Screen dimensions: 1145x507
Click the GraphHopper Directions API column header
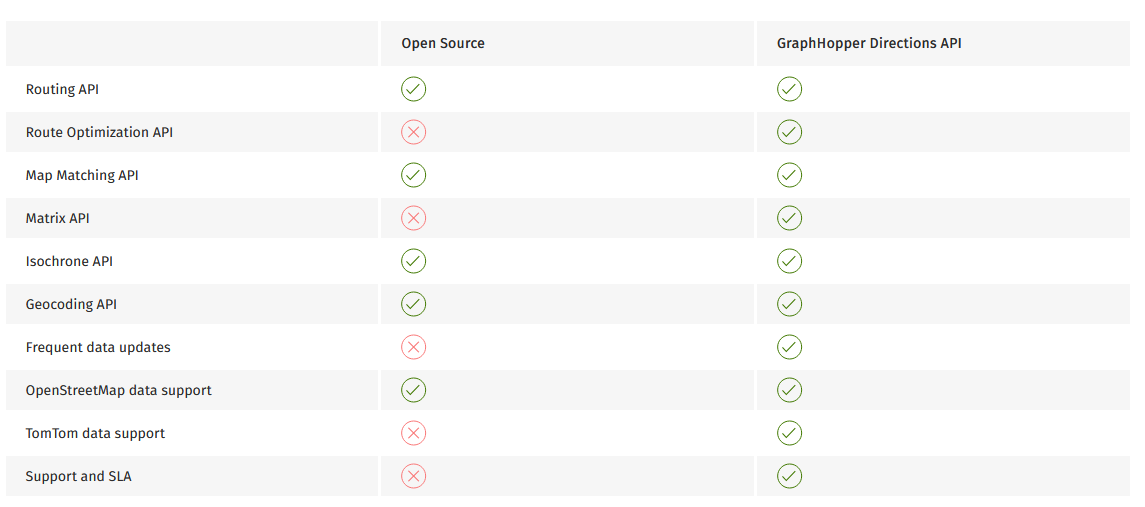[x=869, y=44]
